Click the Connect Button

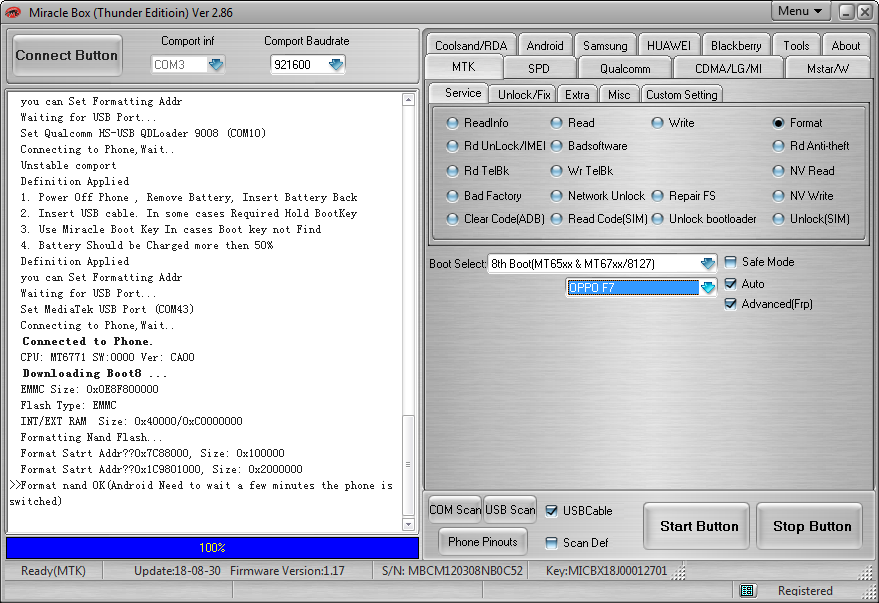67,55
